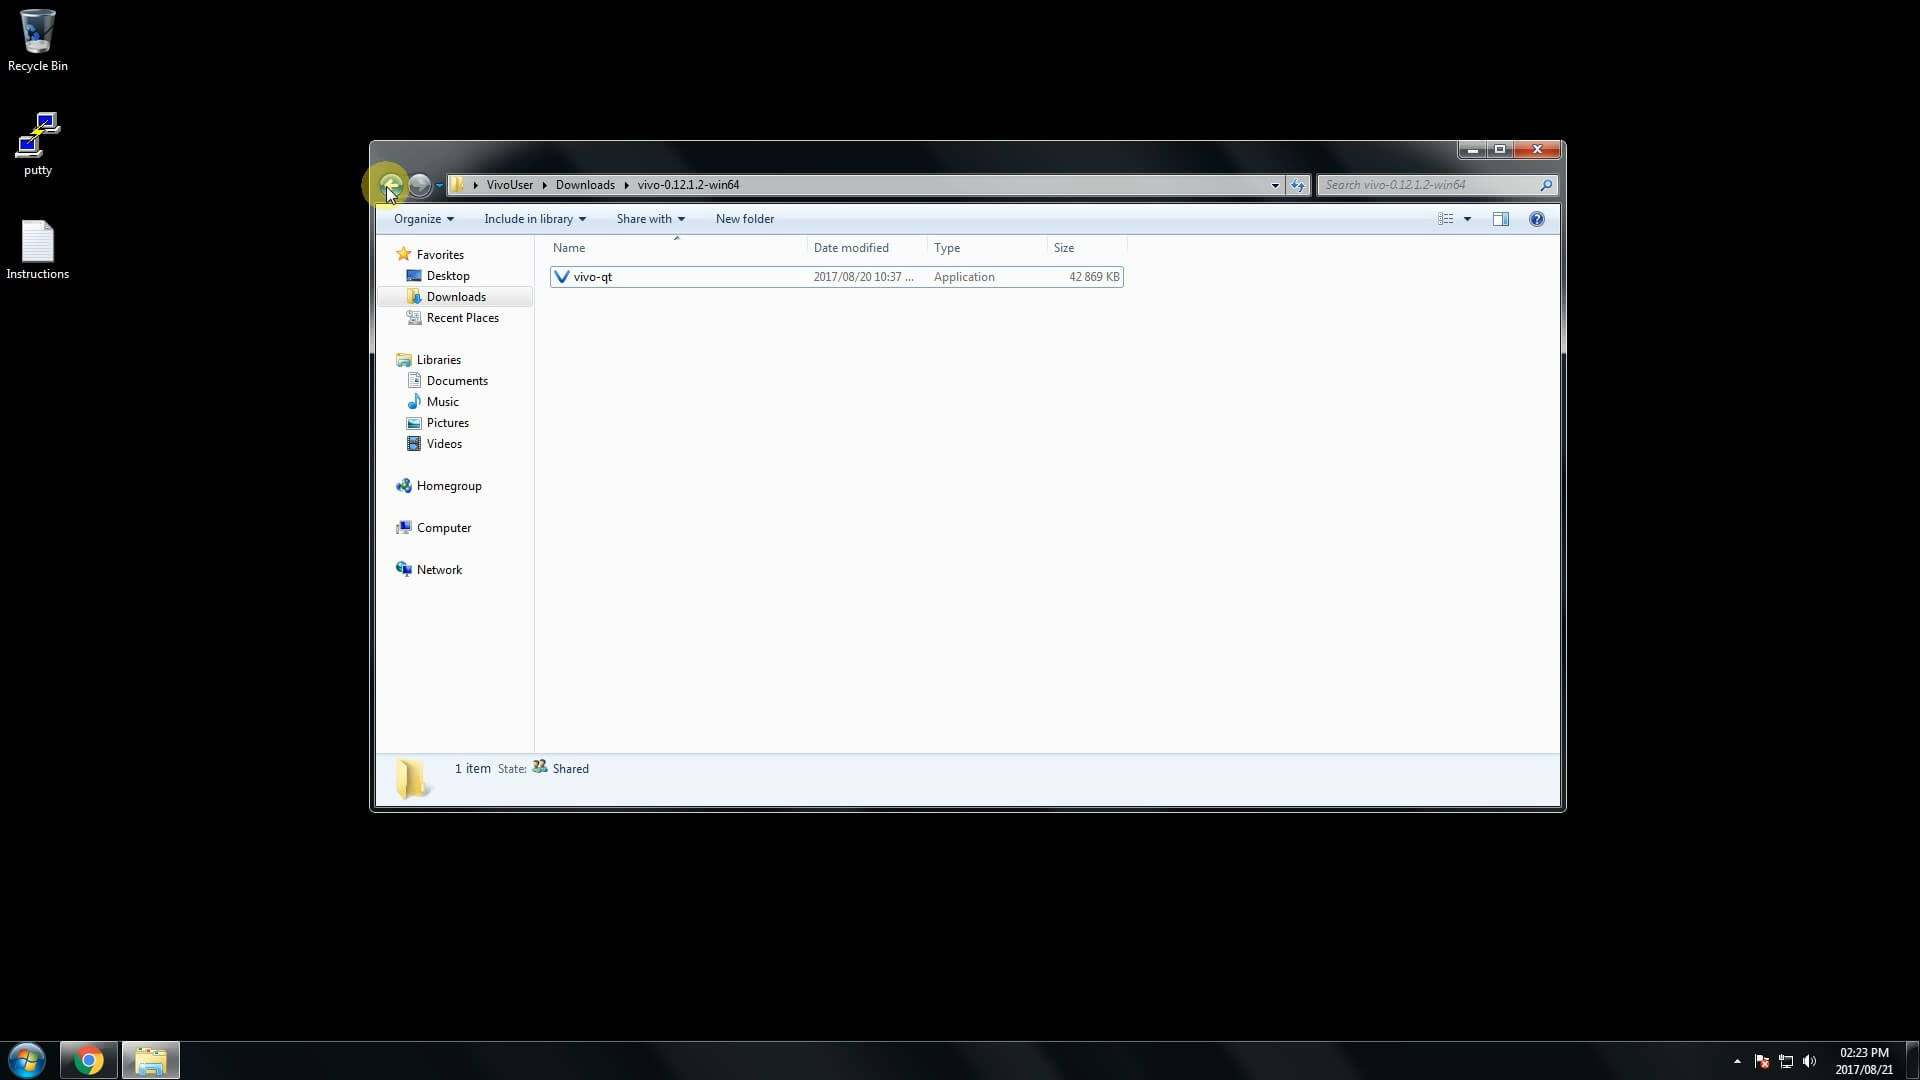Click the Back navigation arrow button
The width and height of the screenshot is (1920, 1080).
click(x=390, y=185)
